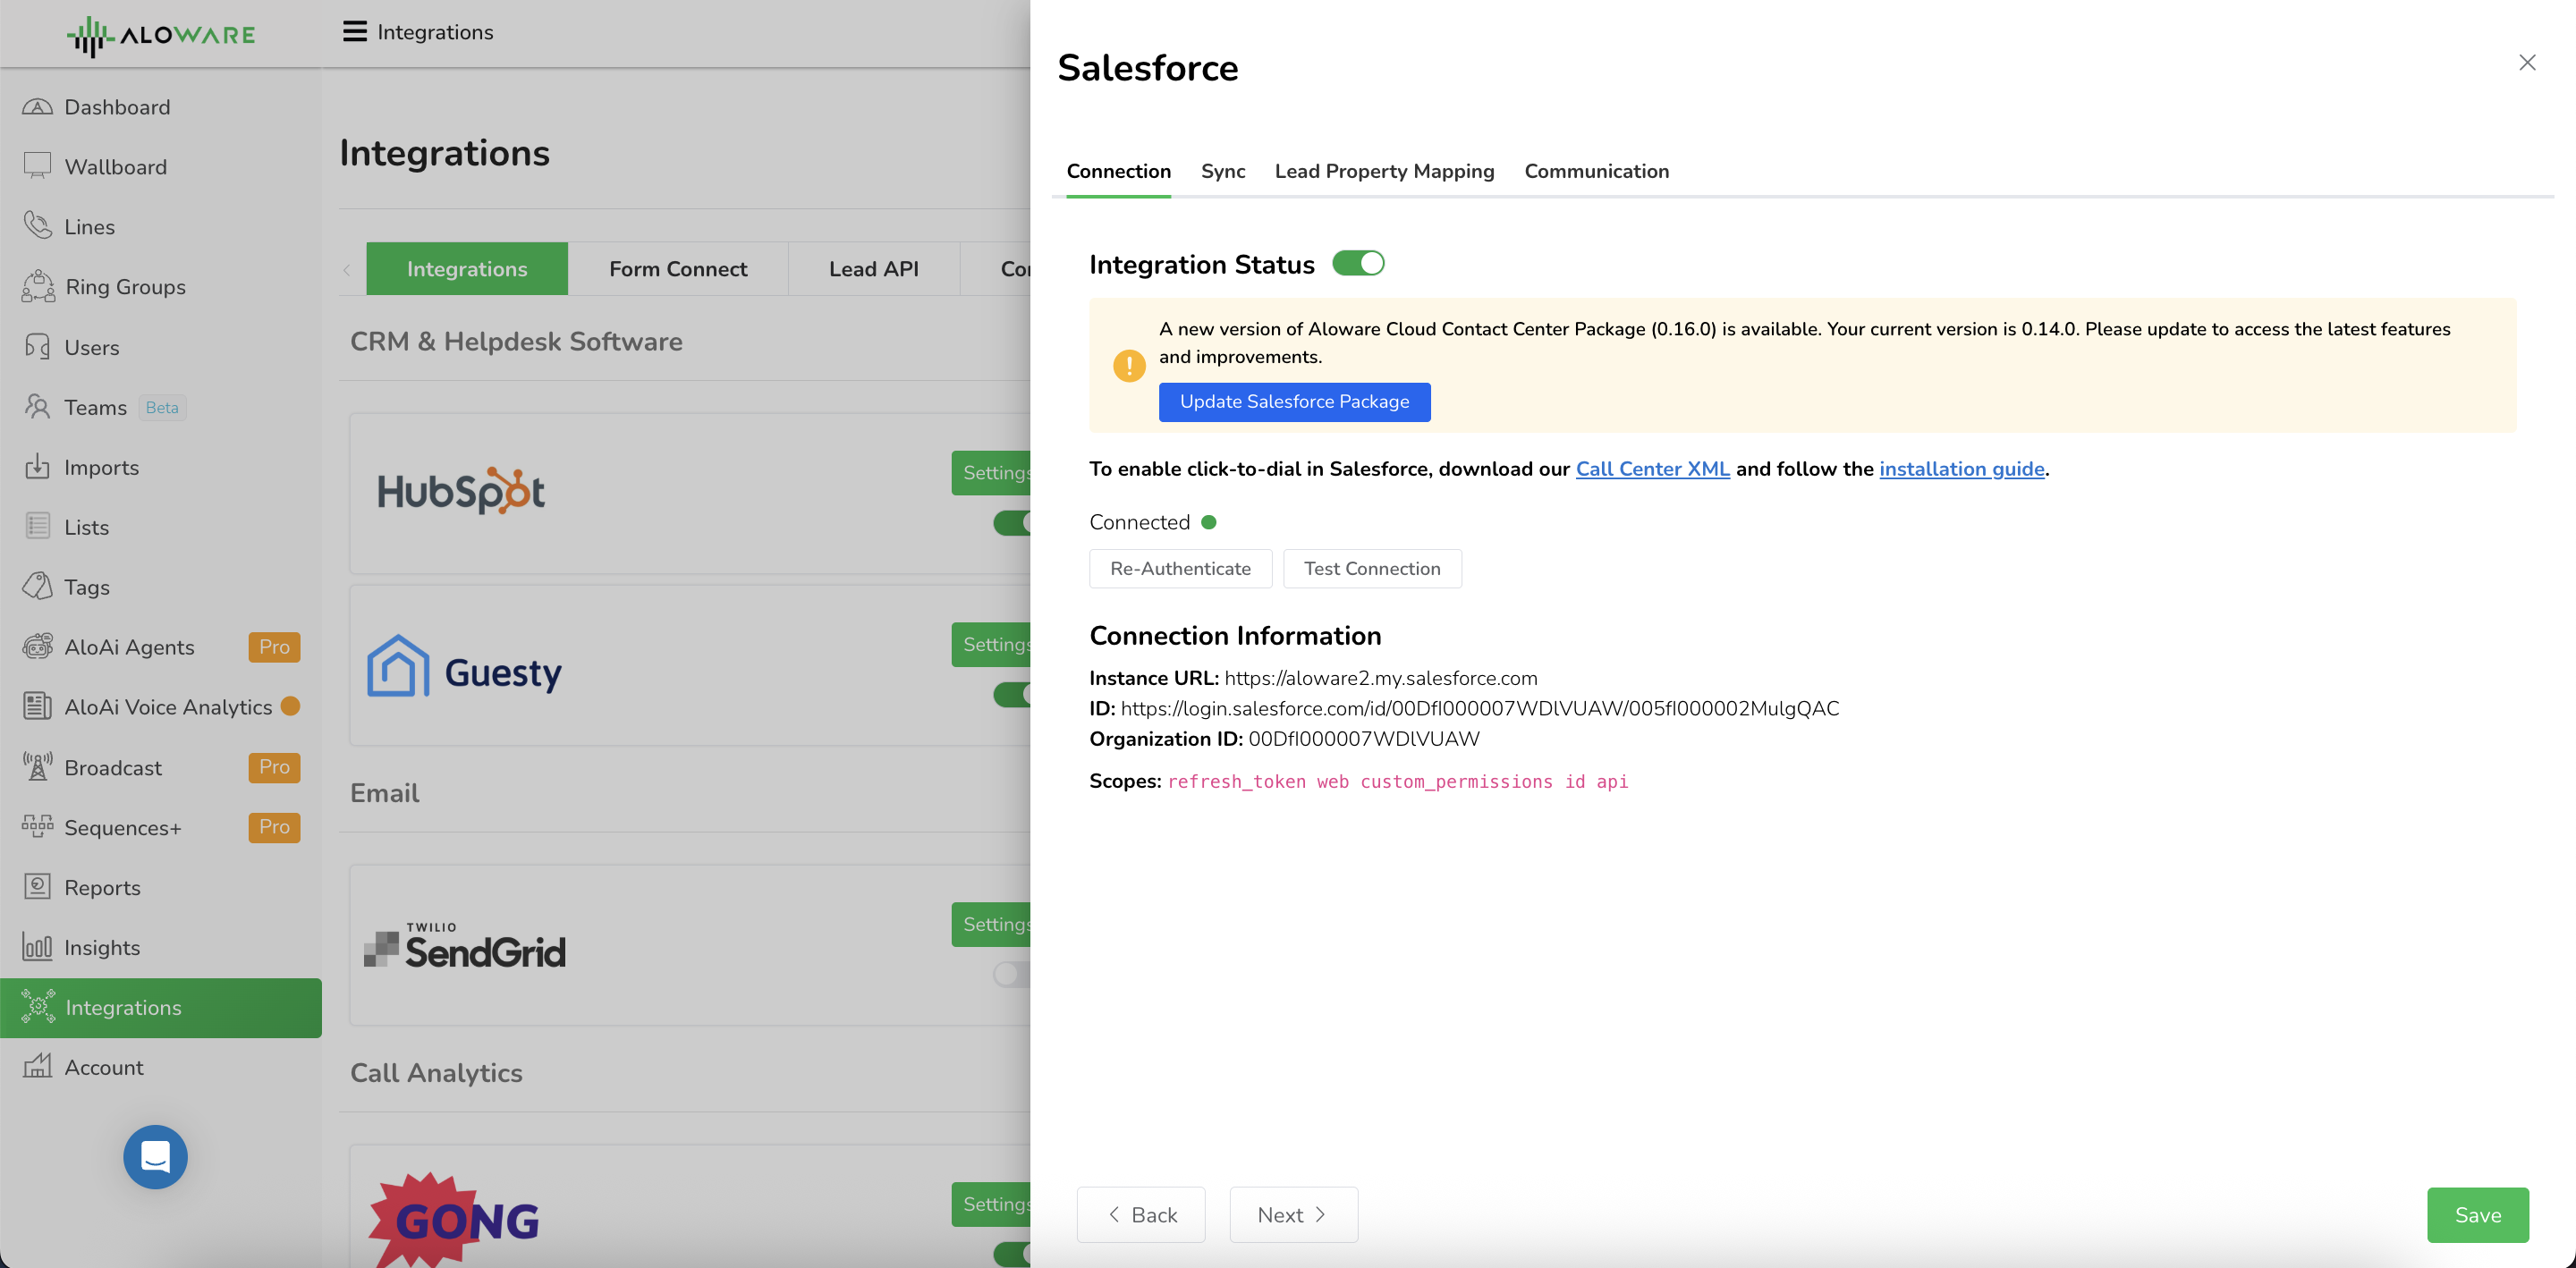This screenshot has width=2576, height=1268.
Task: Click the tab bar left scroll chevron
Action: pos(347,270)
